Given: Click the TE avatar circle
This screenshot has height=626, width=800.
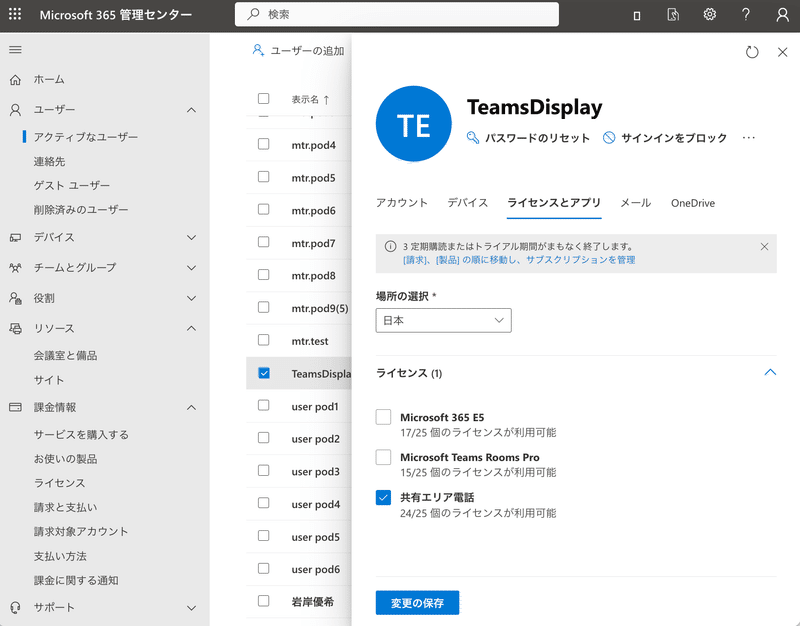Looking at the screenshot, I should [x=414, y=124].
